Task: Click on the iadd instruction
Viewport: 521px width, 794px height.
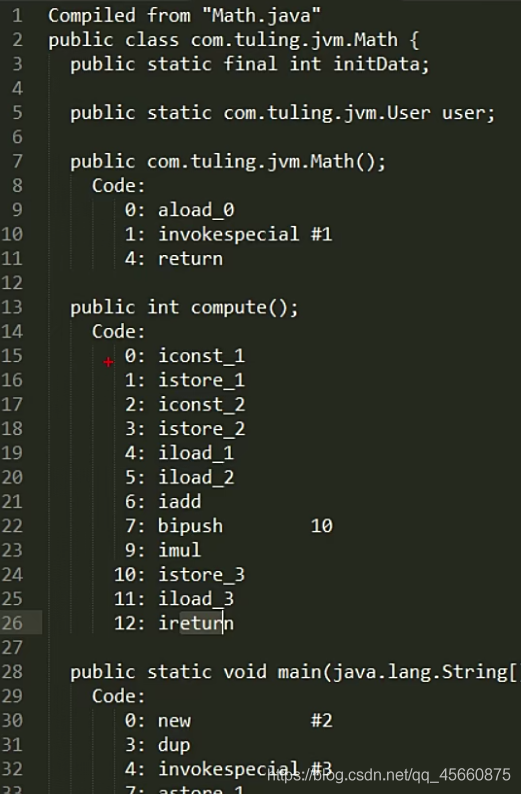Action: [180, 501]
